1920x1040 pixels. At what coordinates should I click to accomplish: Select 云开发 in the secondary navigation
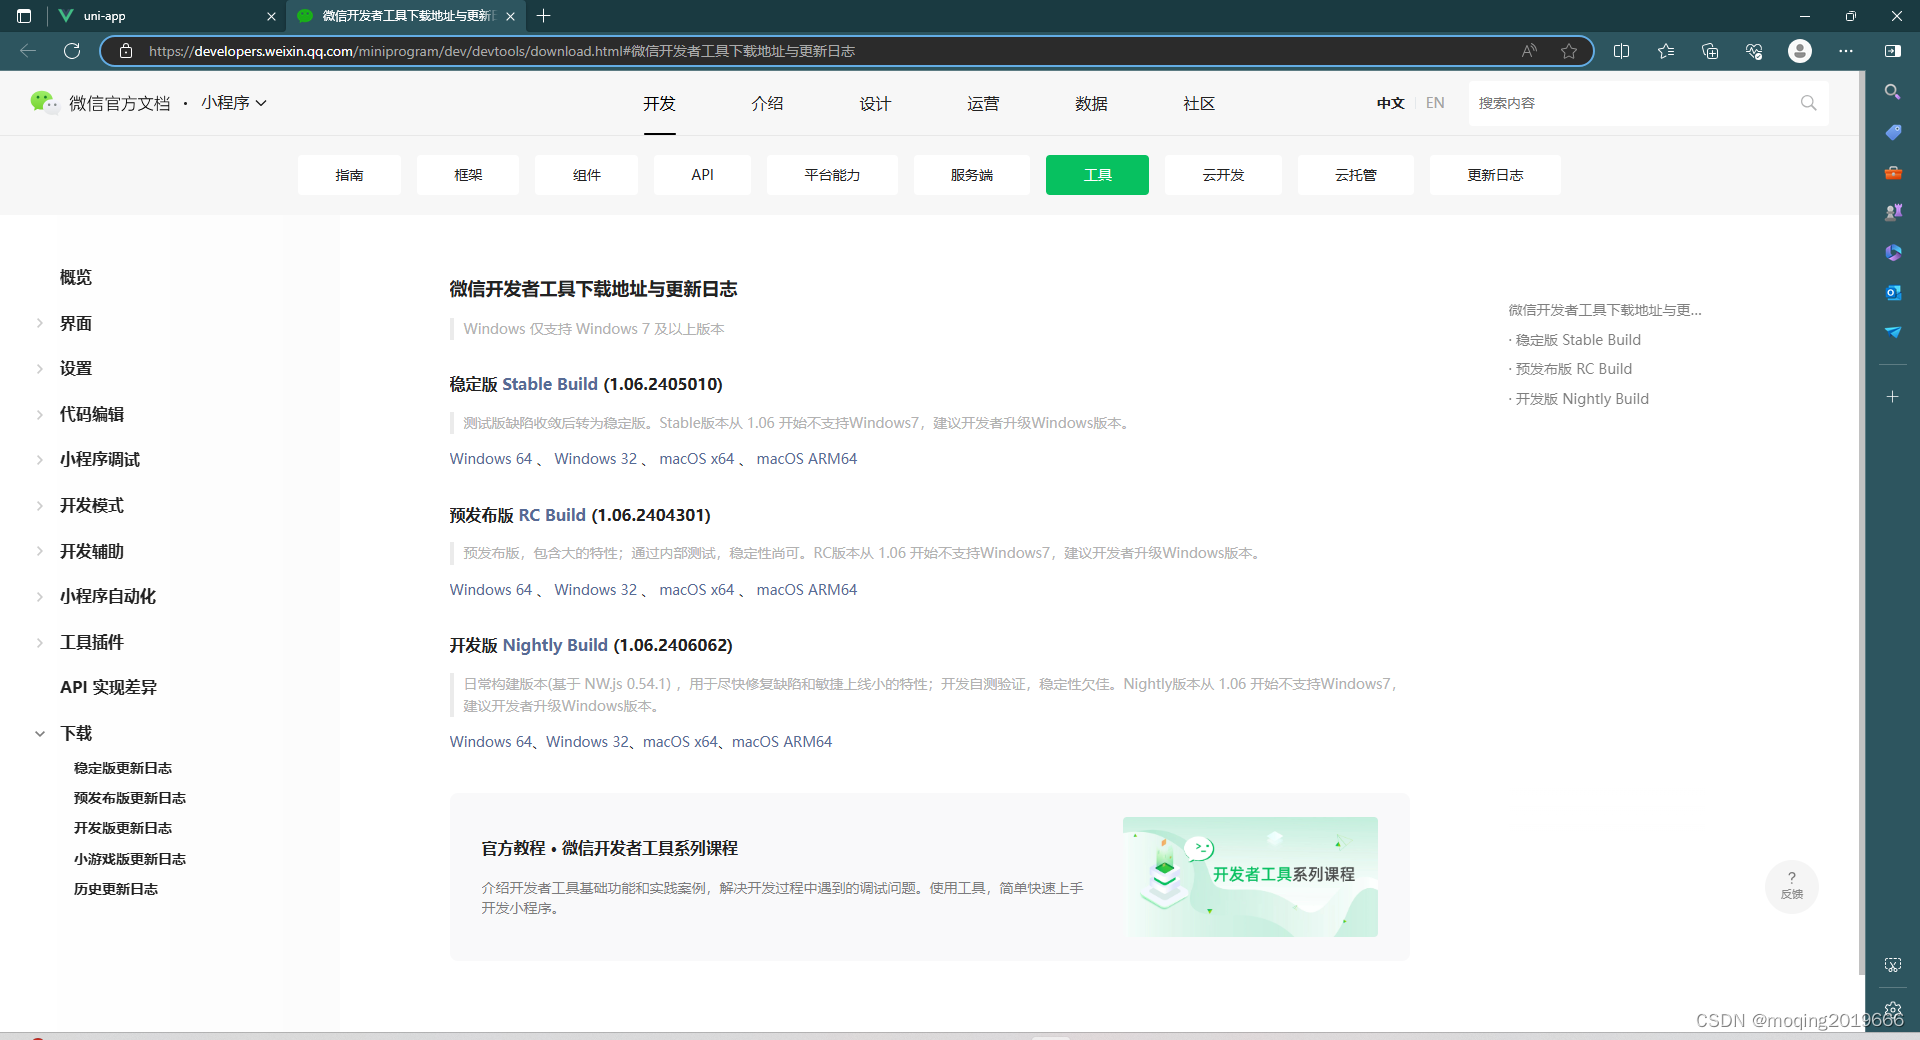(x=1222, y=175)
